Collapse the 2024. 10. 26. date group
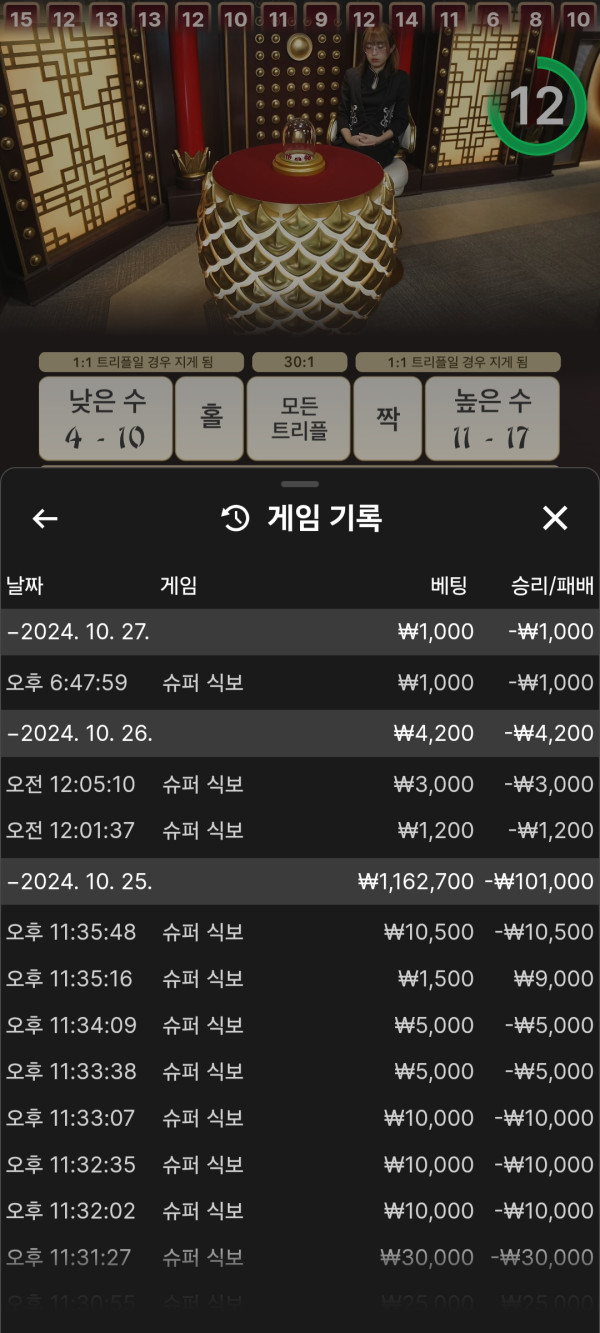Viewport: 600px width, 1333px height. pyautogui.click(x=80, y=733)
